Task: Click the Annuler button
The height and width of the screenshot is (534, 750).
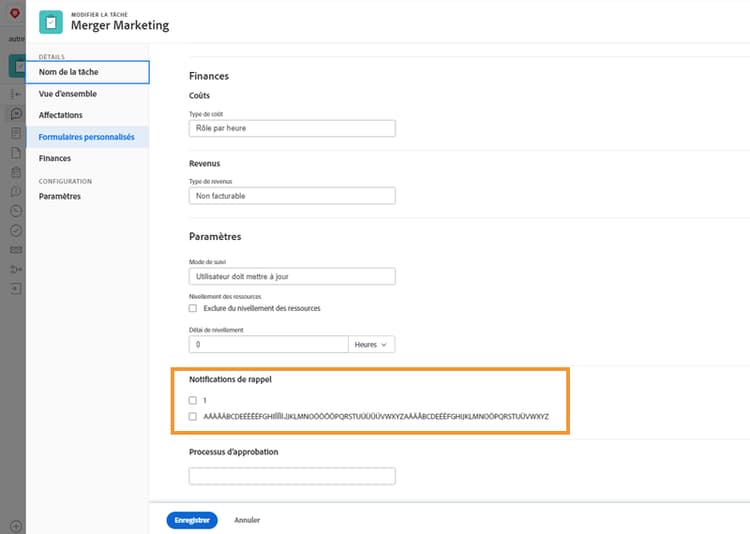Action: point(247,520)
